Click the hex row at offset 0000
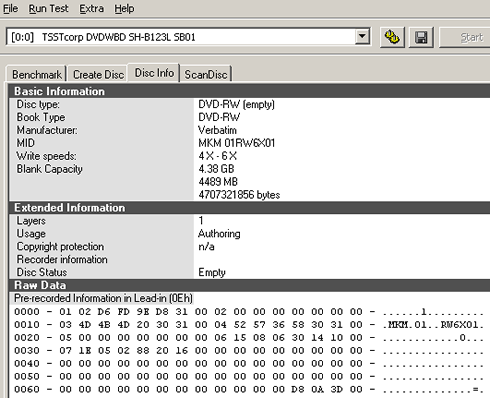Viewport: 490px width, 398px height. coord(249,312)
